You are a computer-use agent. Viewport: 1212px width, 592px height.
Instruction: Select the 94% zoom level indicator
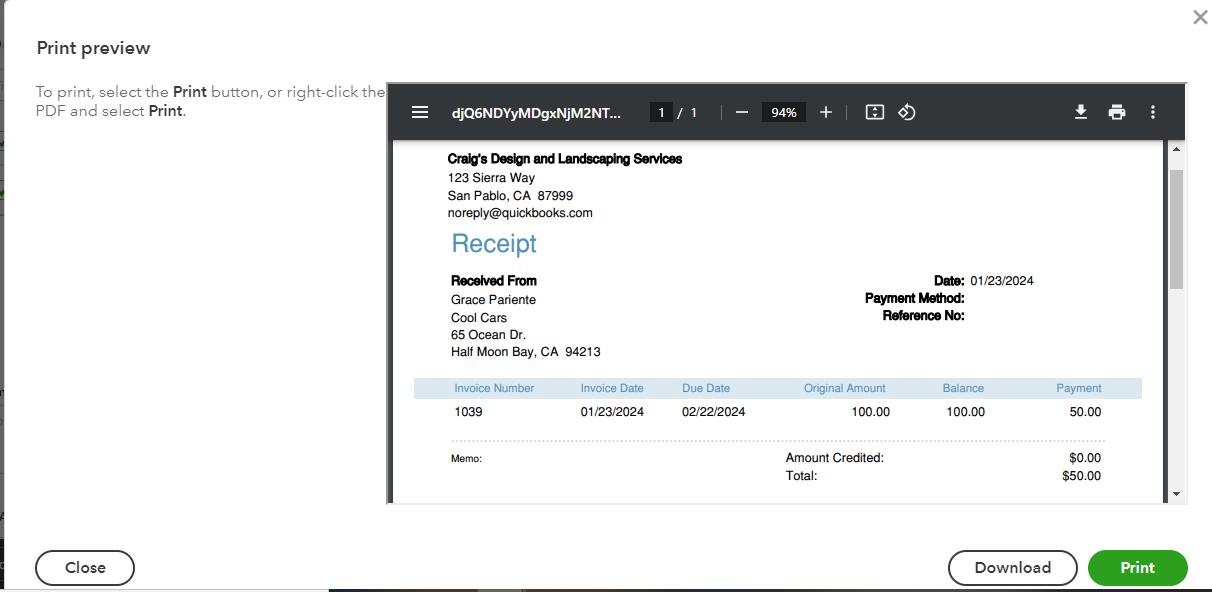point(783,112)
